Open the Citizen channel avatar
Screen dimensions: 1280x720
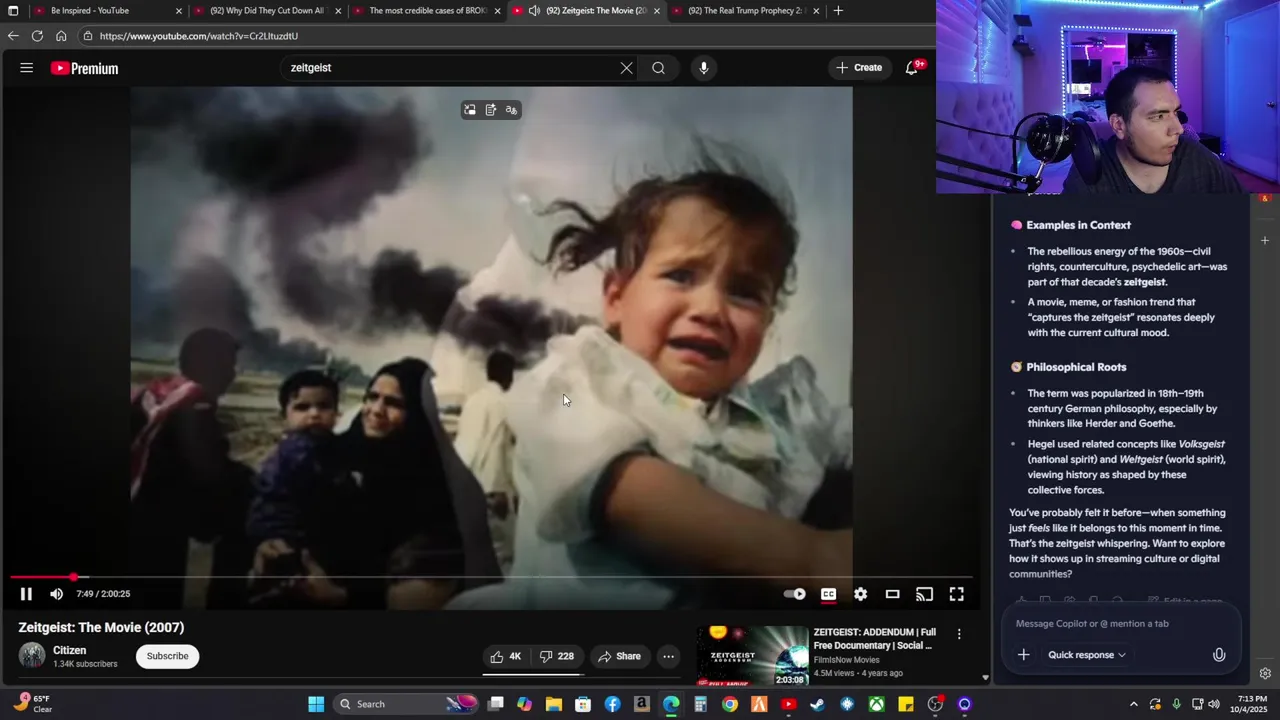click(32, 656)
